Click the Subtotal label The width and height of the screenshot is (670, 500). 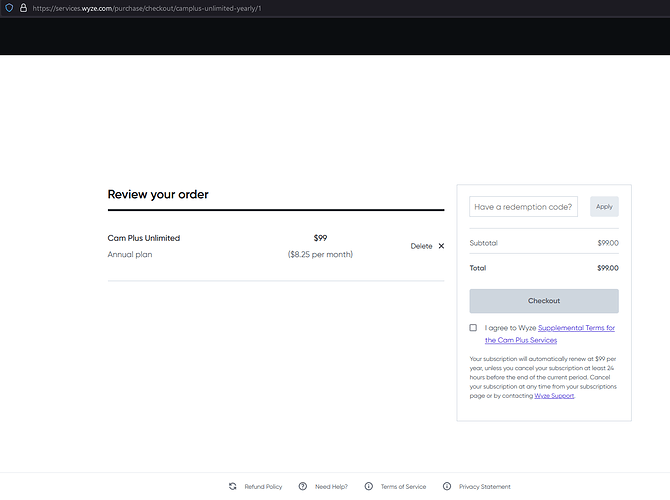(484, 243)
